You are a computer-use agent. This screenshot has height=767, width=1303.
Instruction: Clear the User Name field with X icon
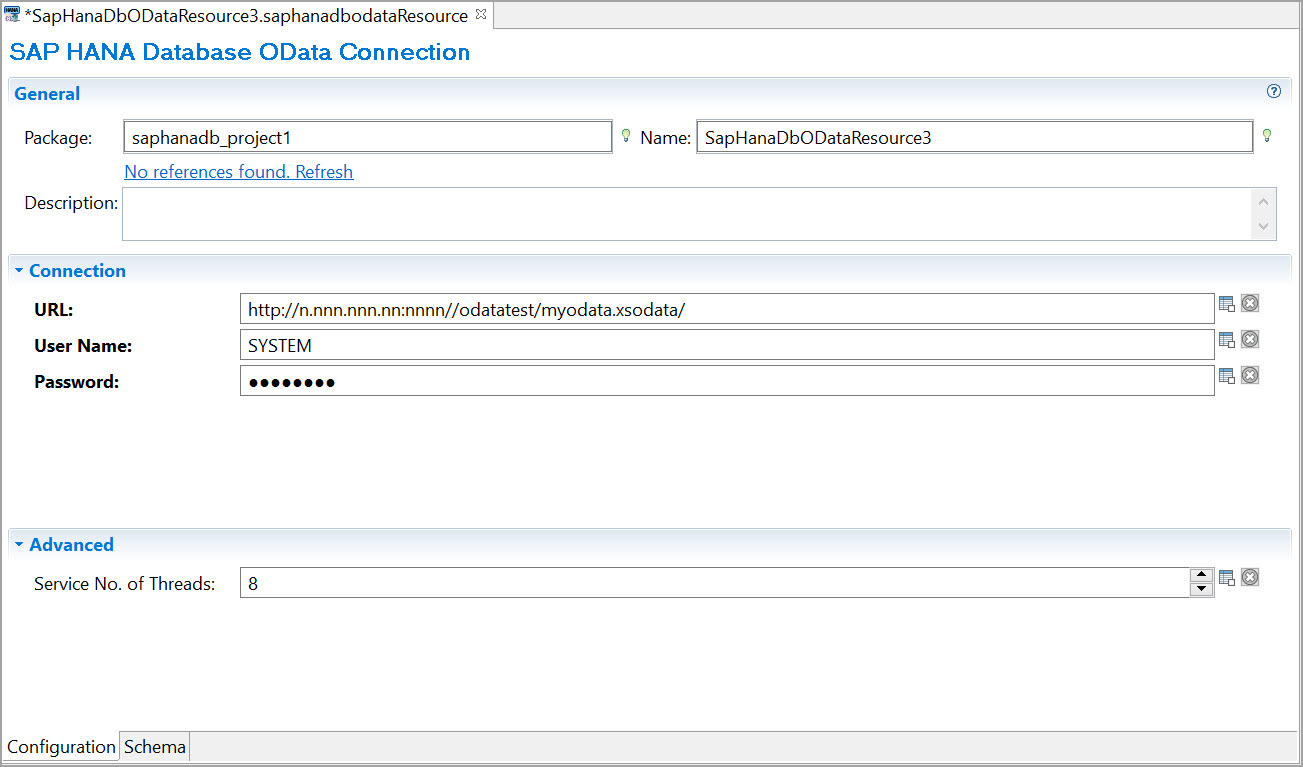pos(1249,339)
